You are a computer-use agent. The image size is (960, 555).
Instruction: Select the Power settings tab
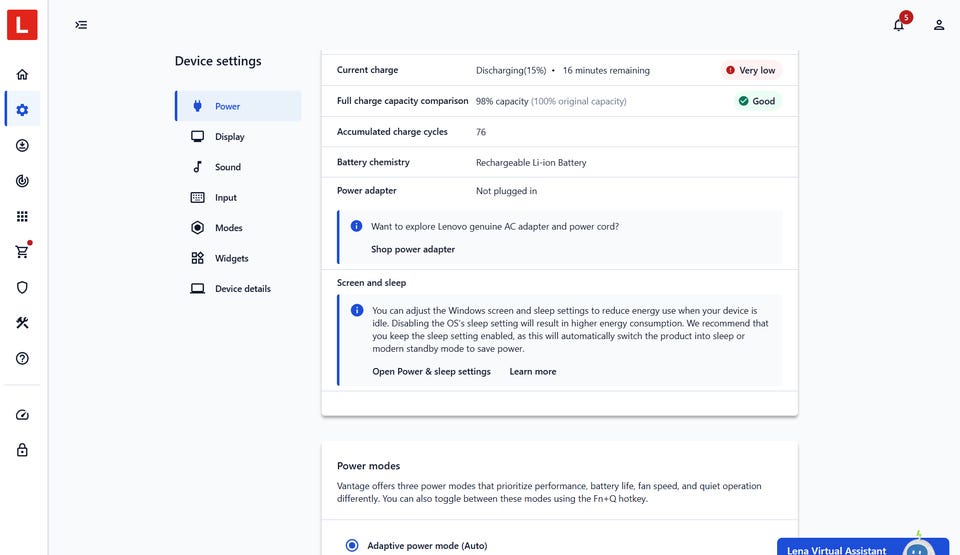tap(238, 106)
